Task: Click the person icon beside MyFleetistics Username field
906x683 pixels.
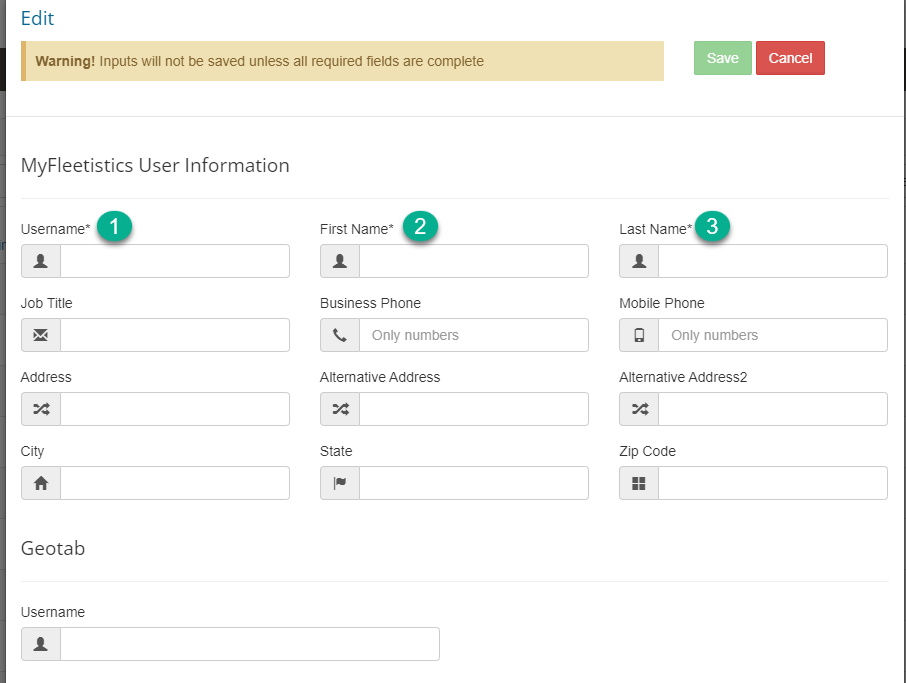Action: (41, 261)
